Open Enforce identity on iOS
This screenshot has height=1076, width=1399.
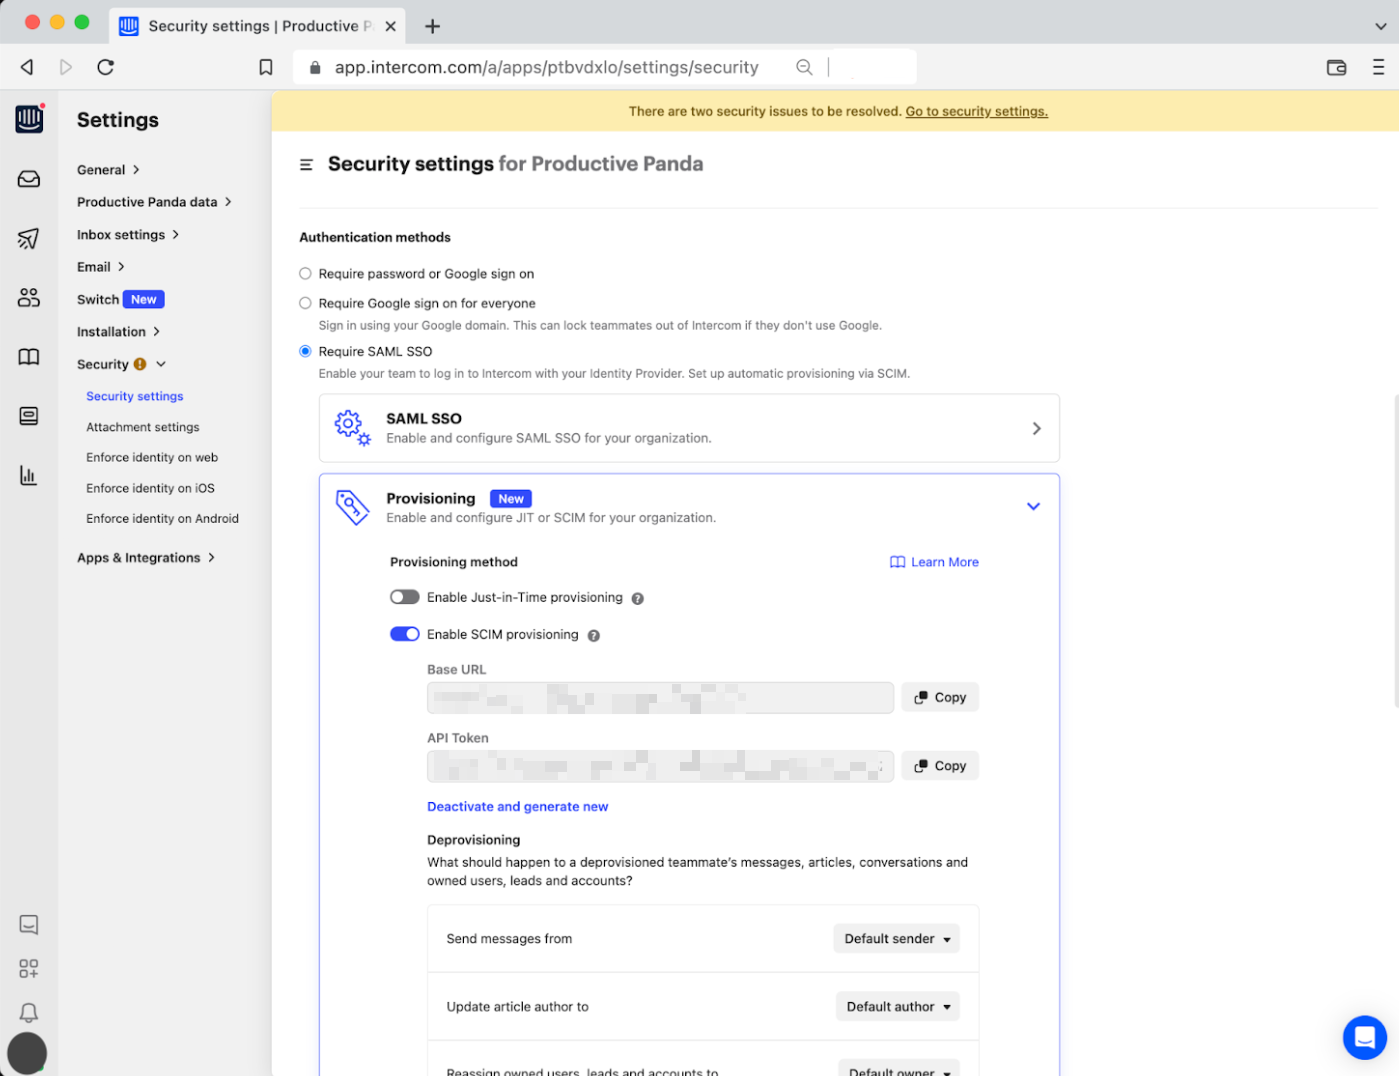pos(150,488)
